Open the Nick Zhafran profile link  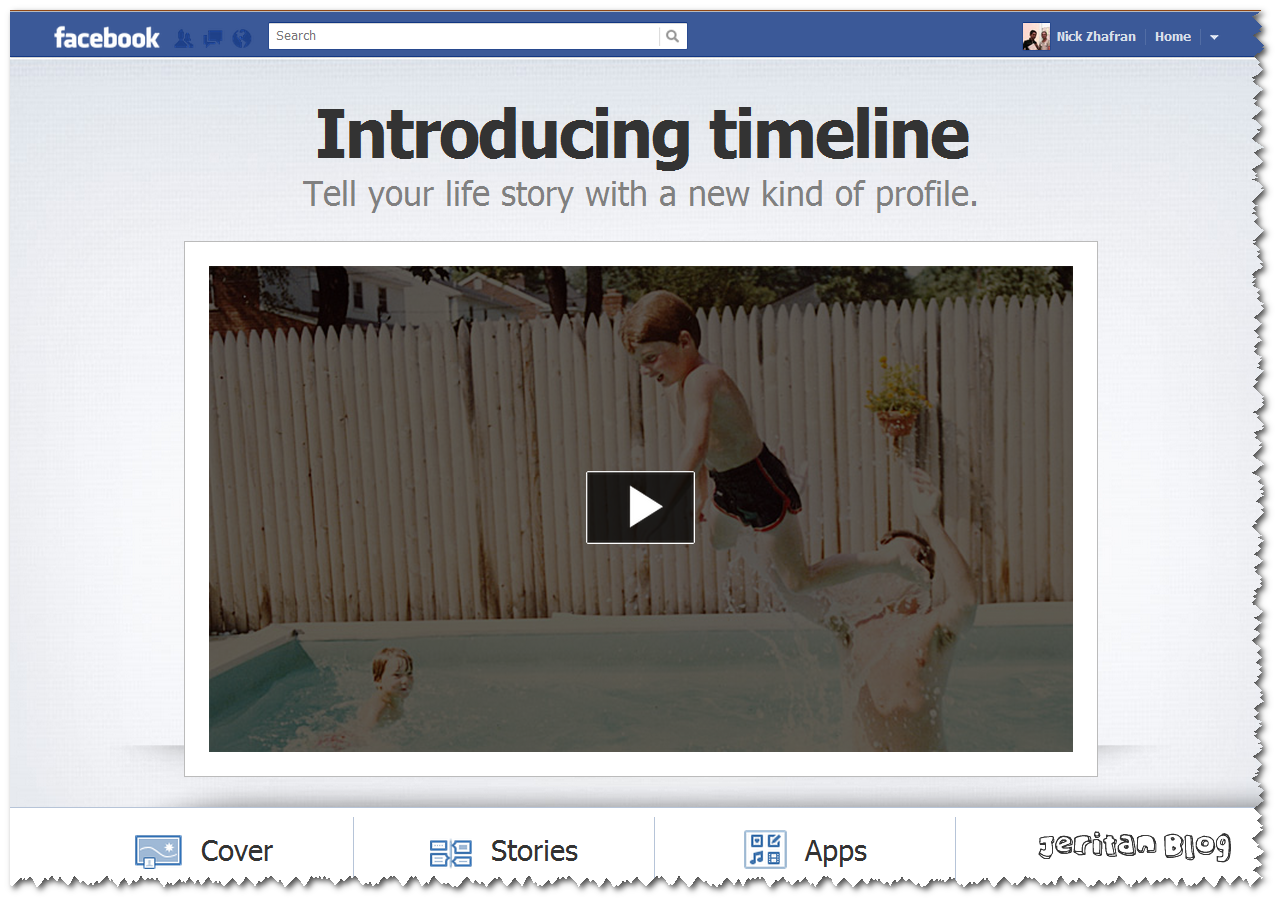tap(1096, 37)
